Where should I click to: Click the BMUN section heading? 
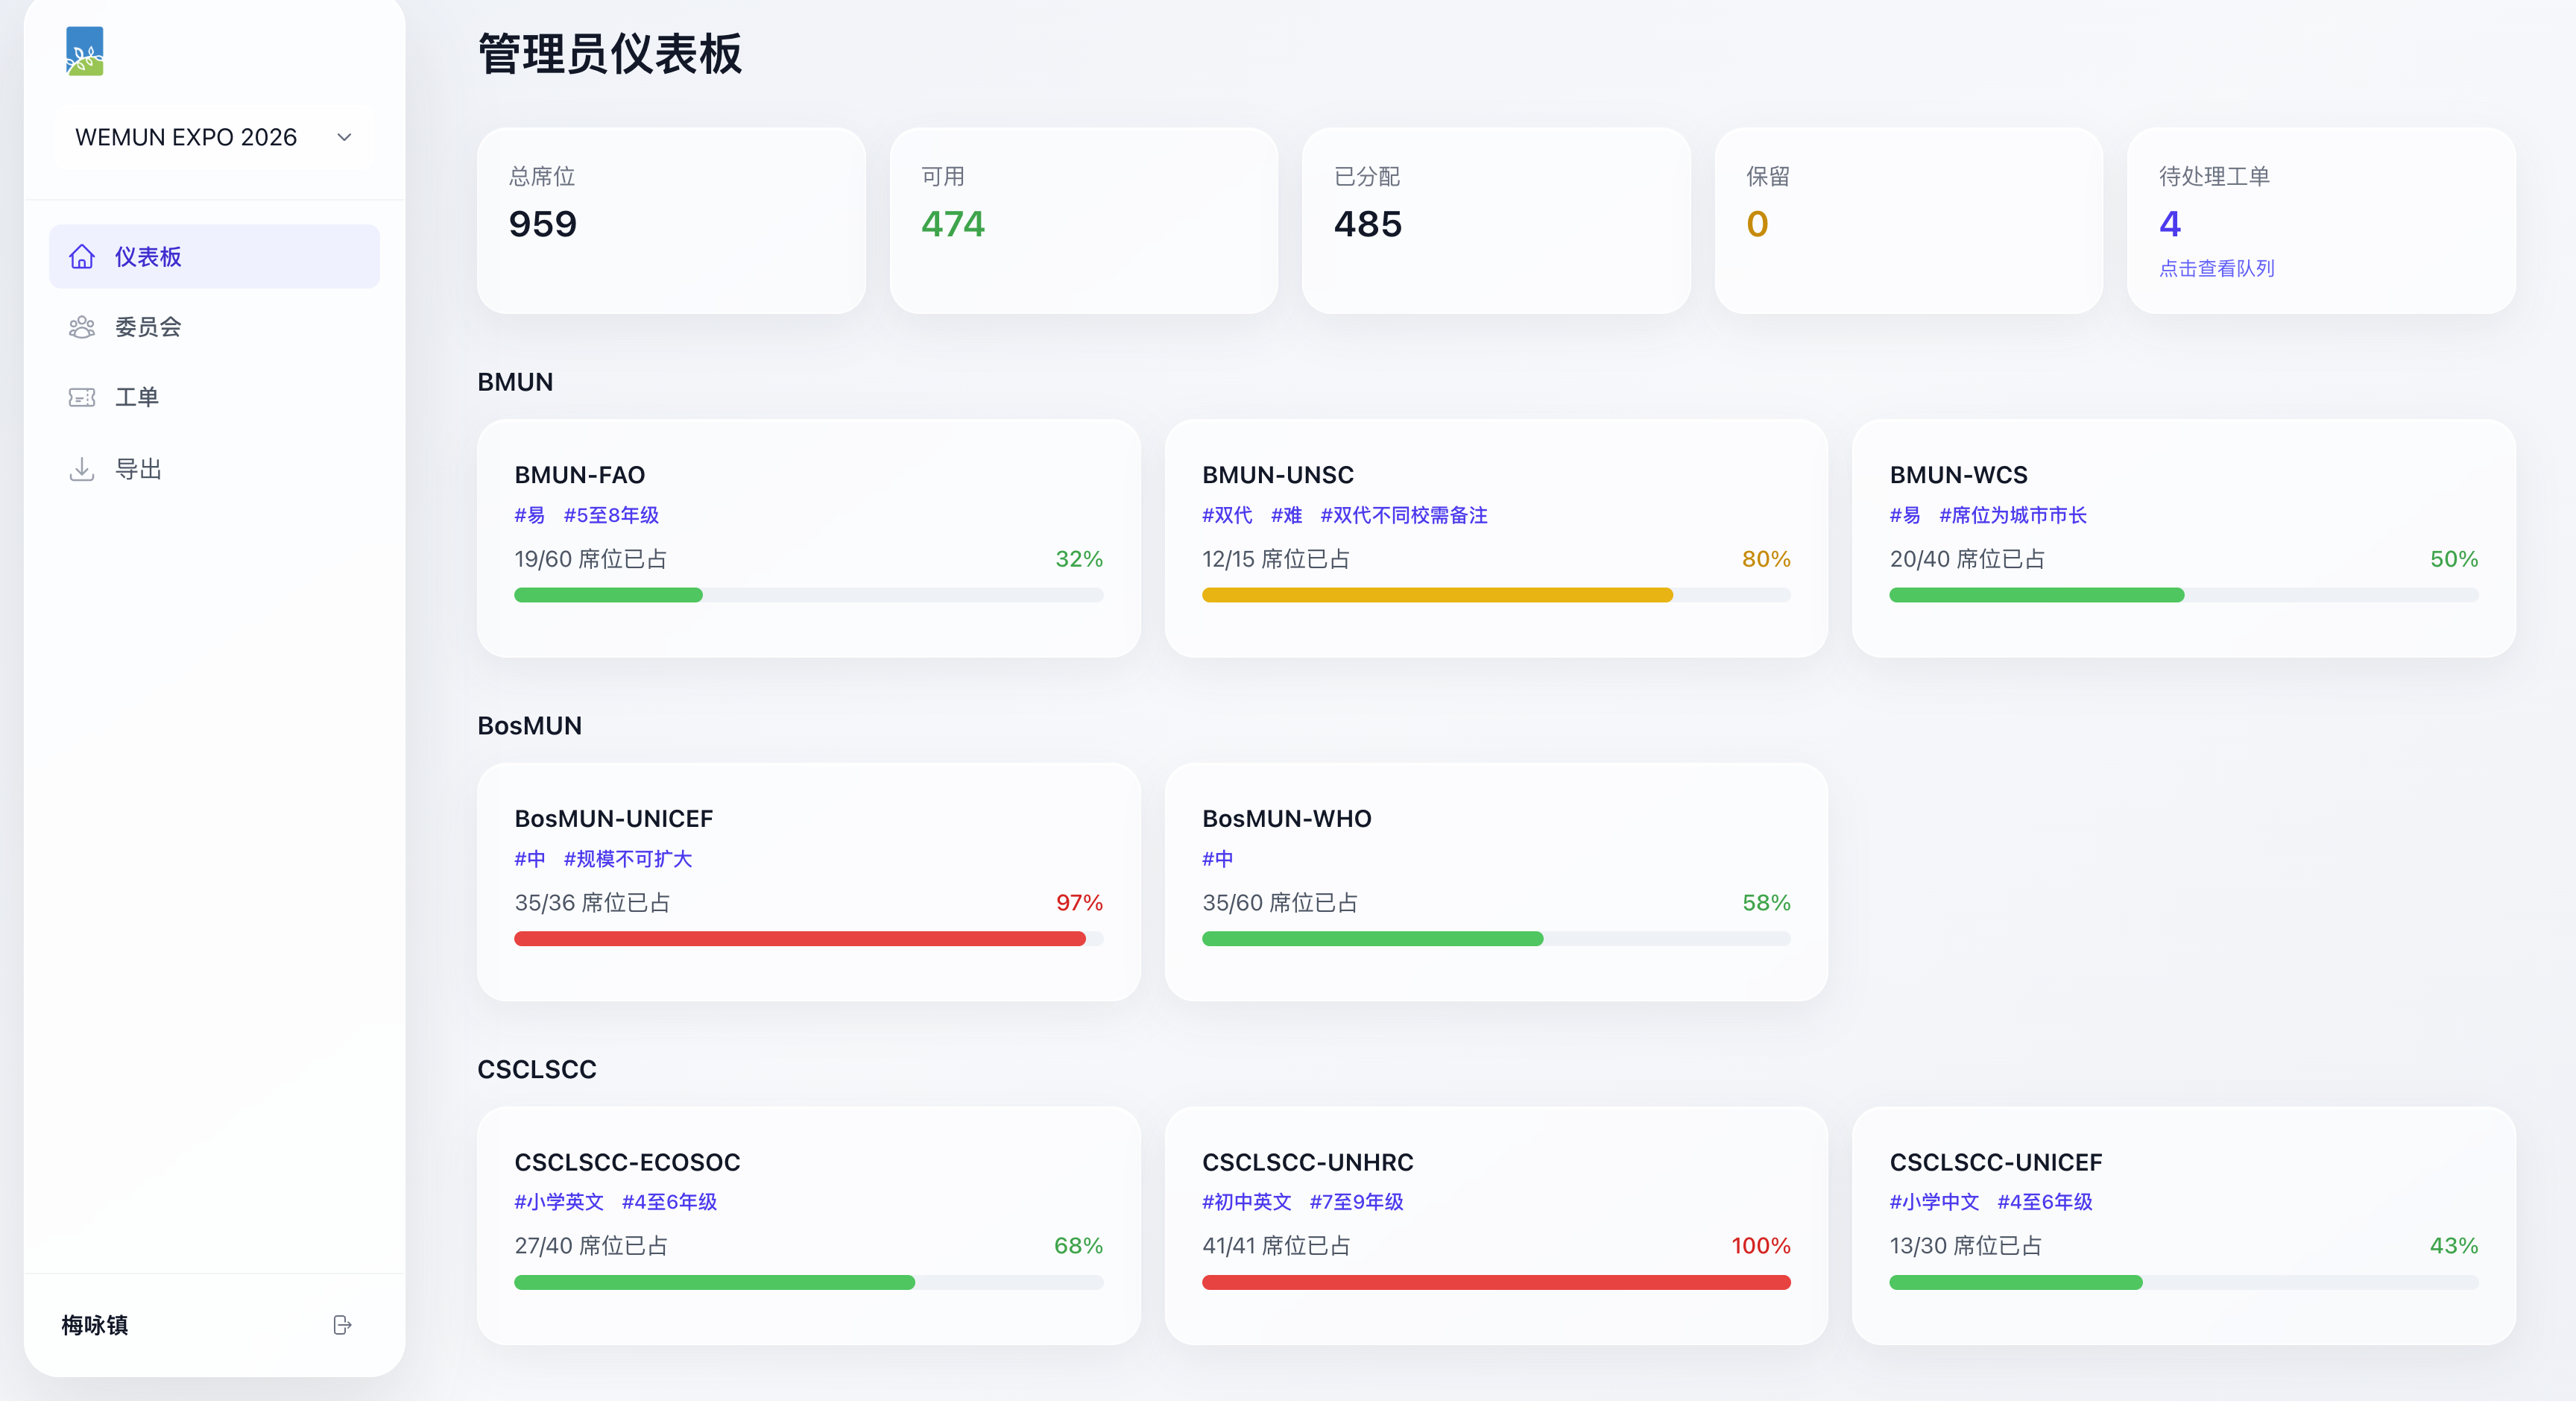(x=515, y=382)
